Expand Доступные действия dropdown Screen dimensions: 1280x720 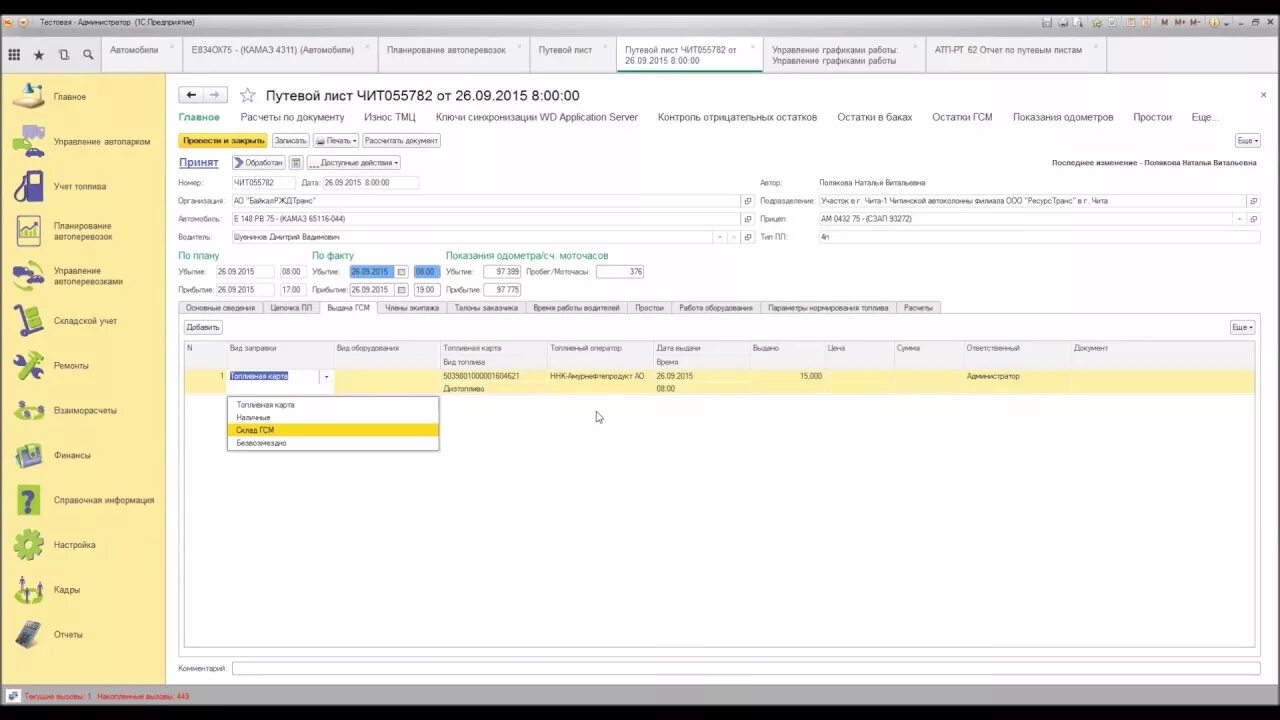354,162
